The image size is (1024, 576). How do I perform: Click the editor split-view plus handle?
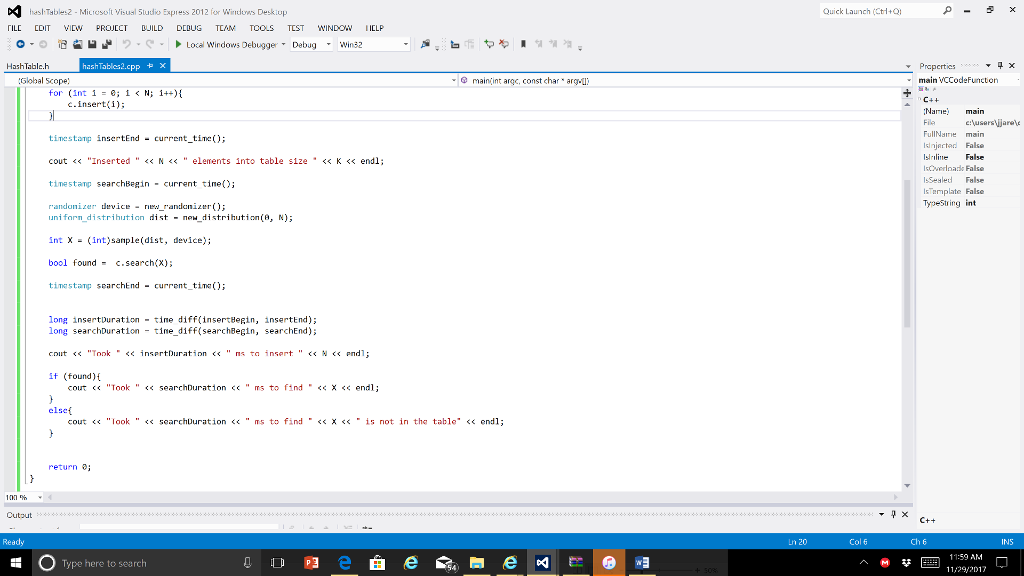[x=907, y=93]
